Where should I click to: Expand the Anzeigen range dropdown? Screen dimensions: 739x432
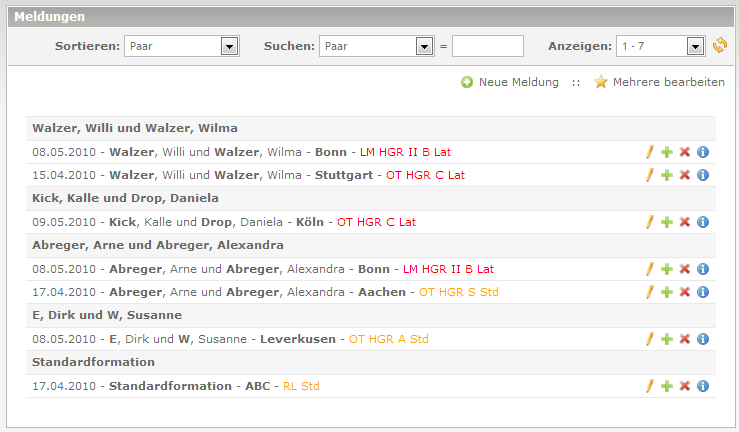(695, 46)
